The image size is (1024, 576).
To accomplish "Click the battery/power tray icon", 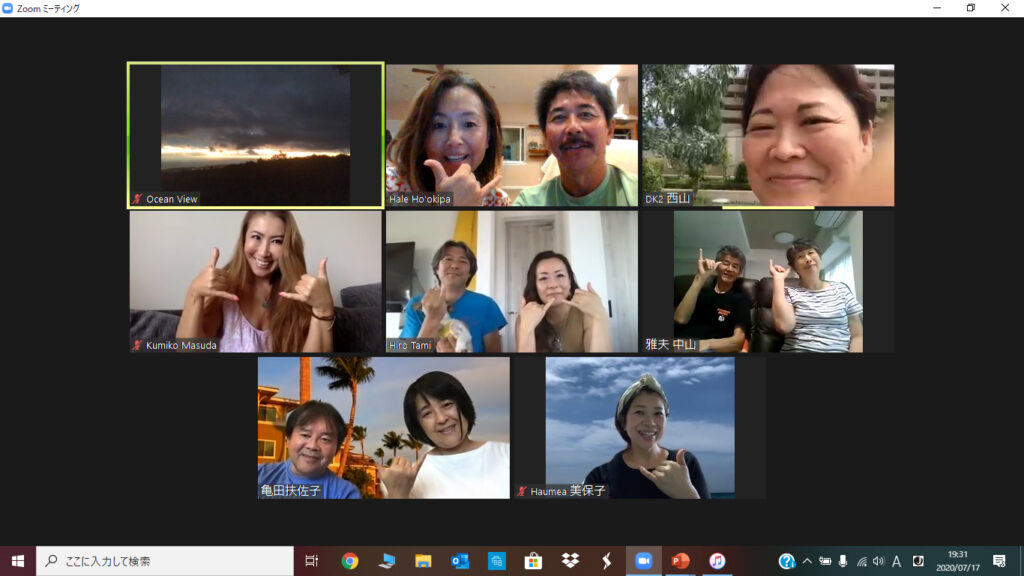I will (825, 561).
